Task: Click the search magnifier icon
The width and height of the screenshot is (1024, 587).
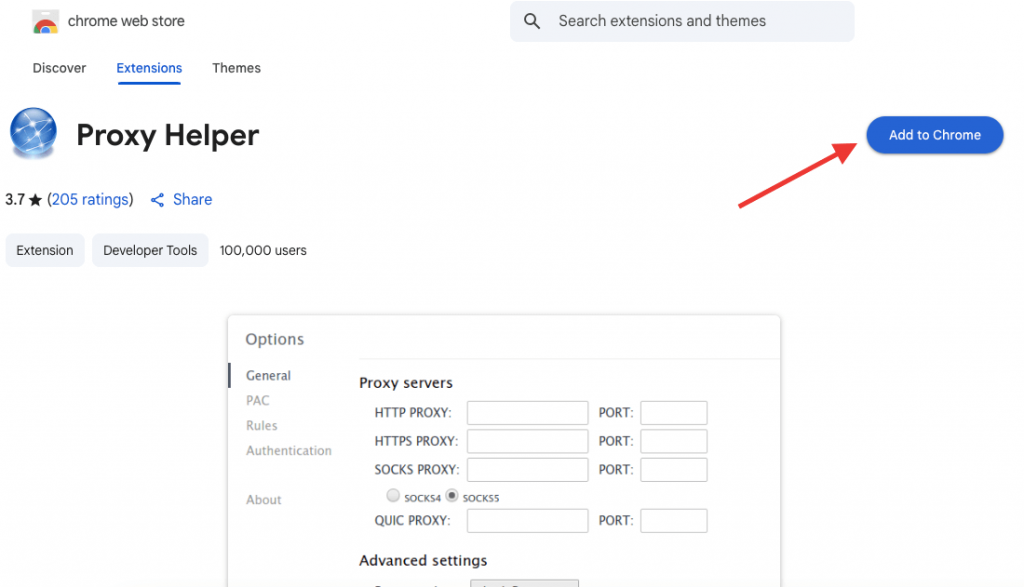Action: tap(532, 22)
